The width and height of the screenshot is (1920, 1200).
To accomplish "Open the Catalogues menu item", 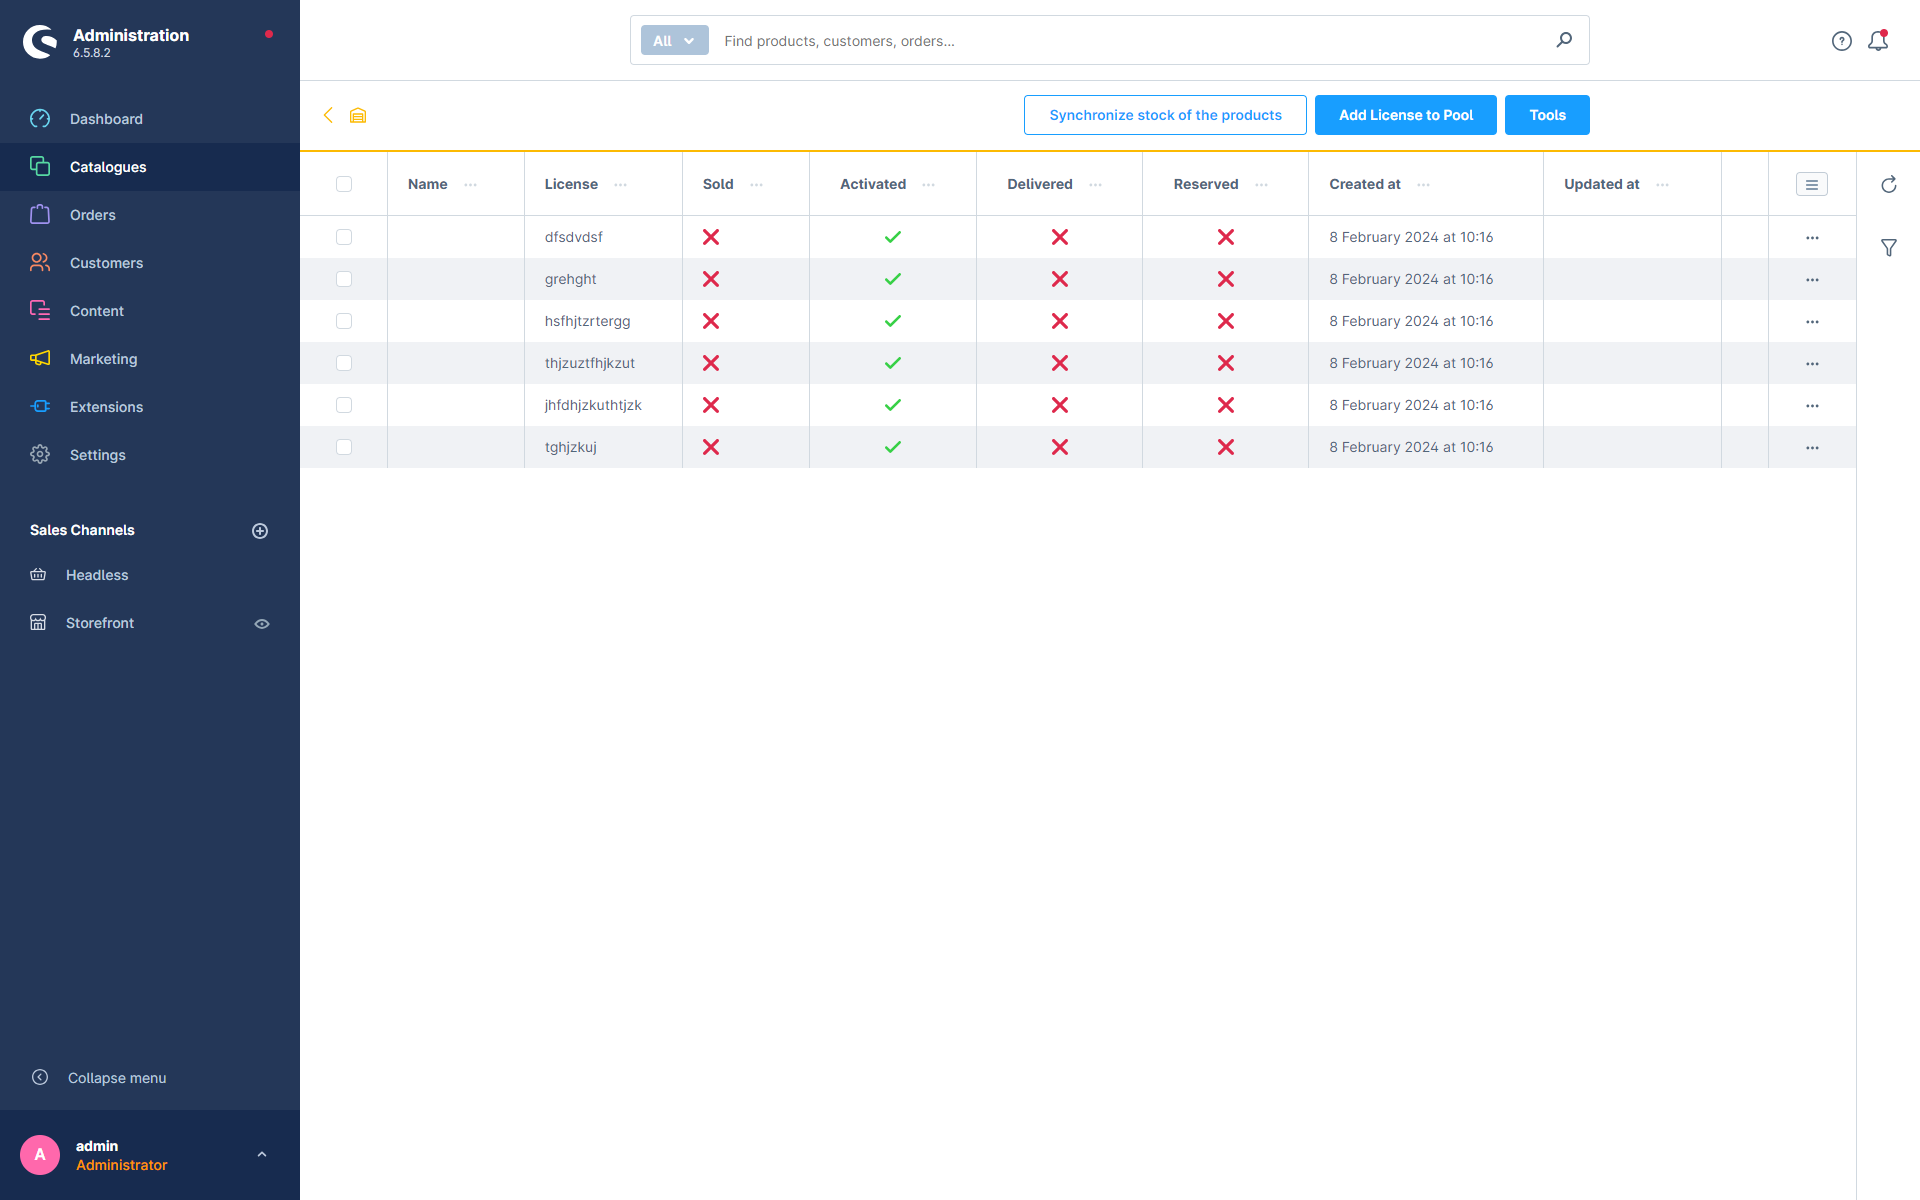I will (x=150, y=167).
